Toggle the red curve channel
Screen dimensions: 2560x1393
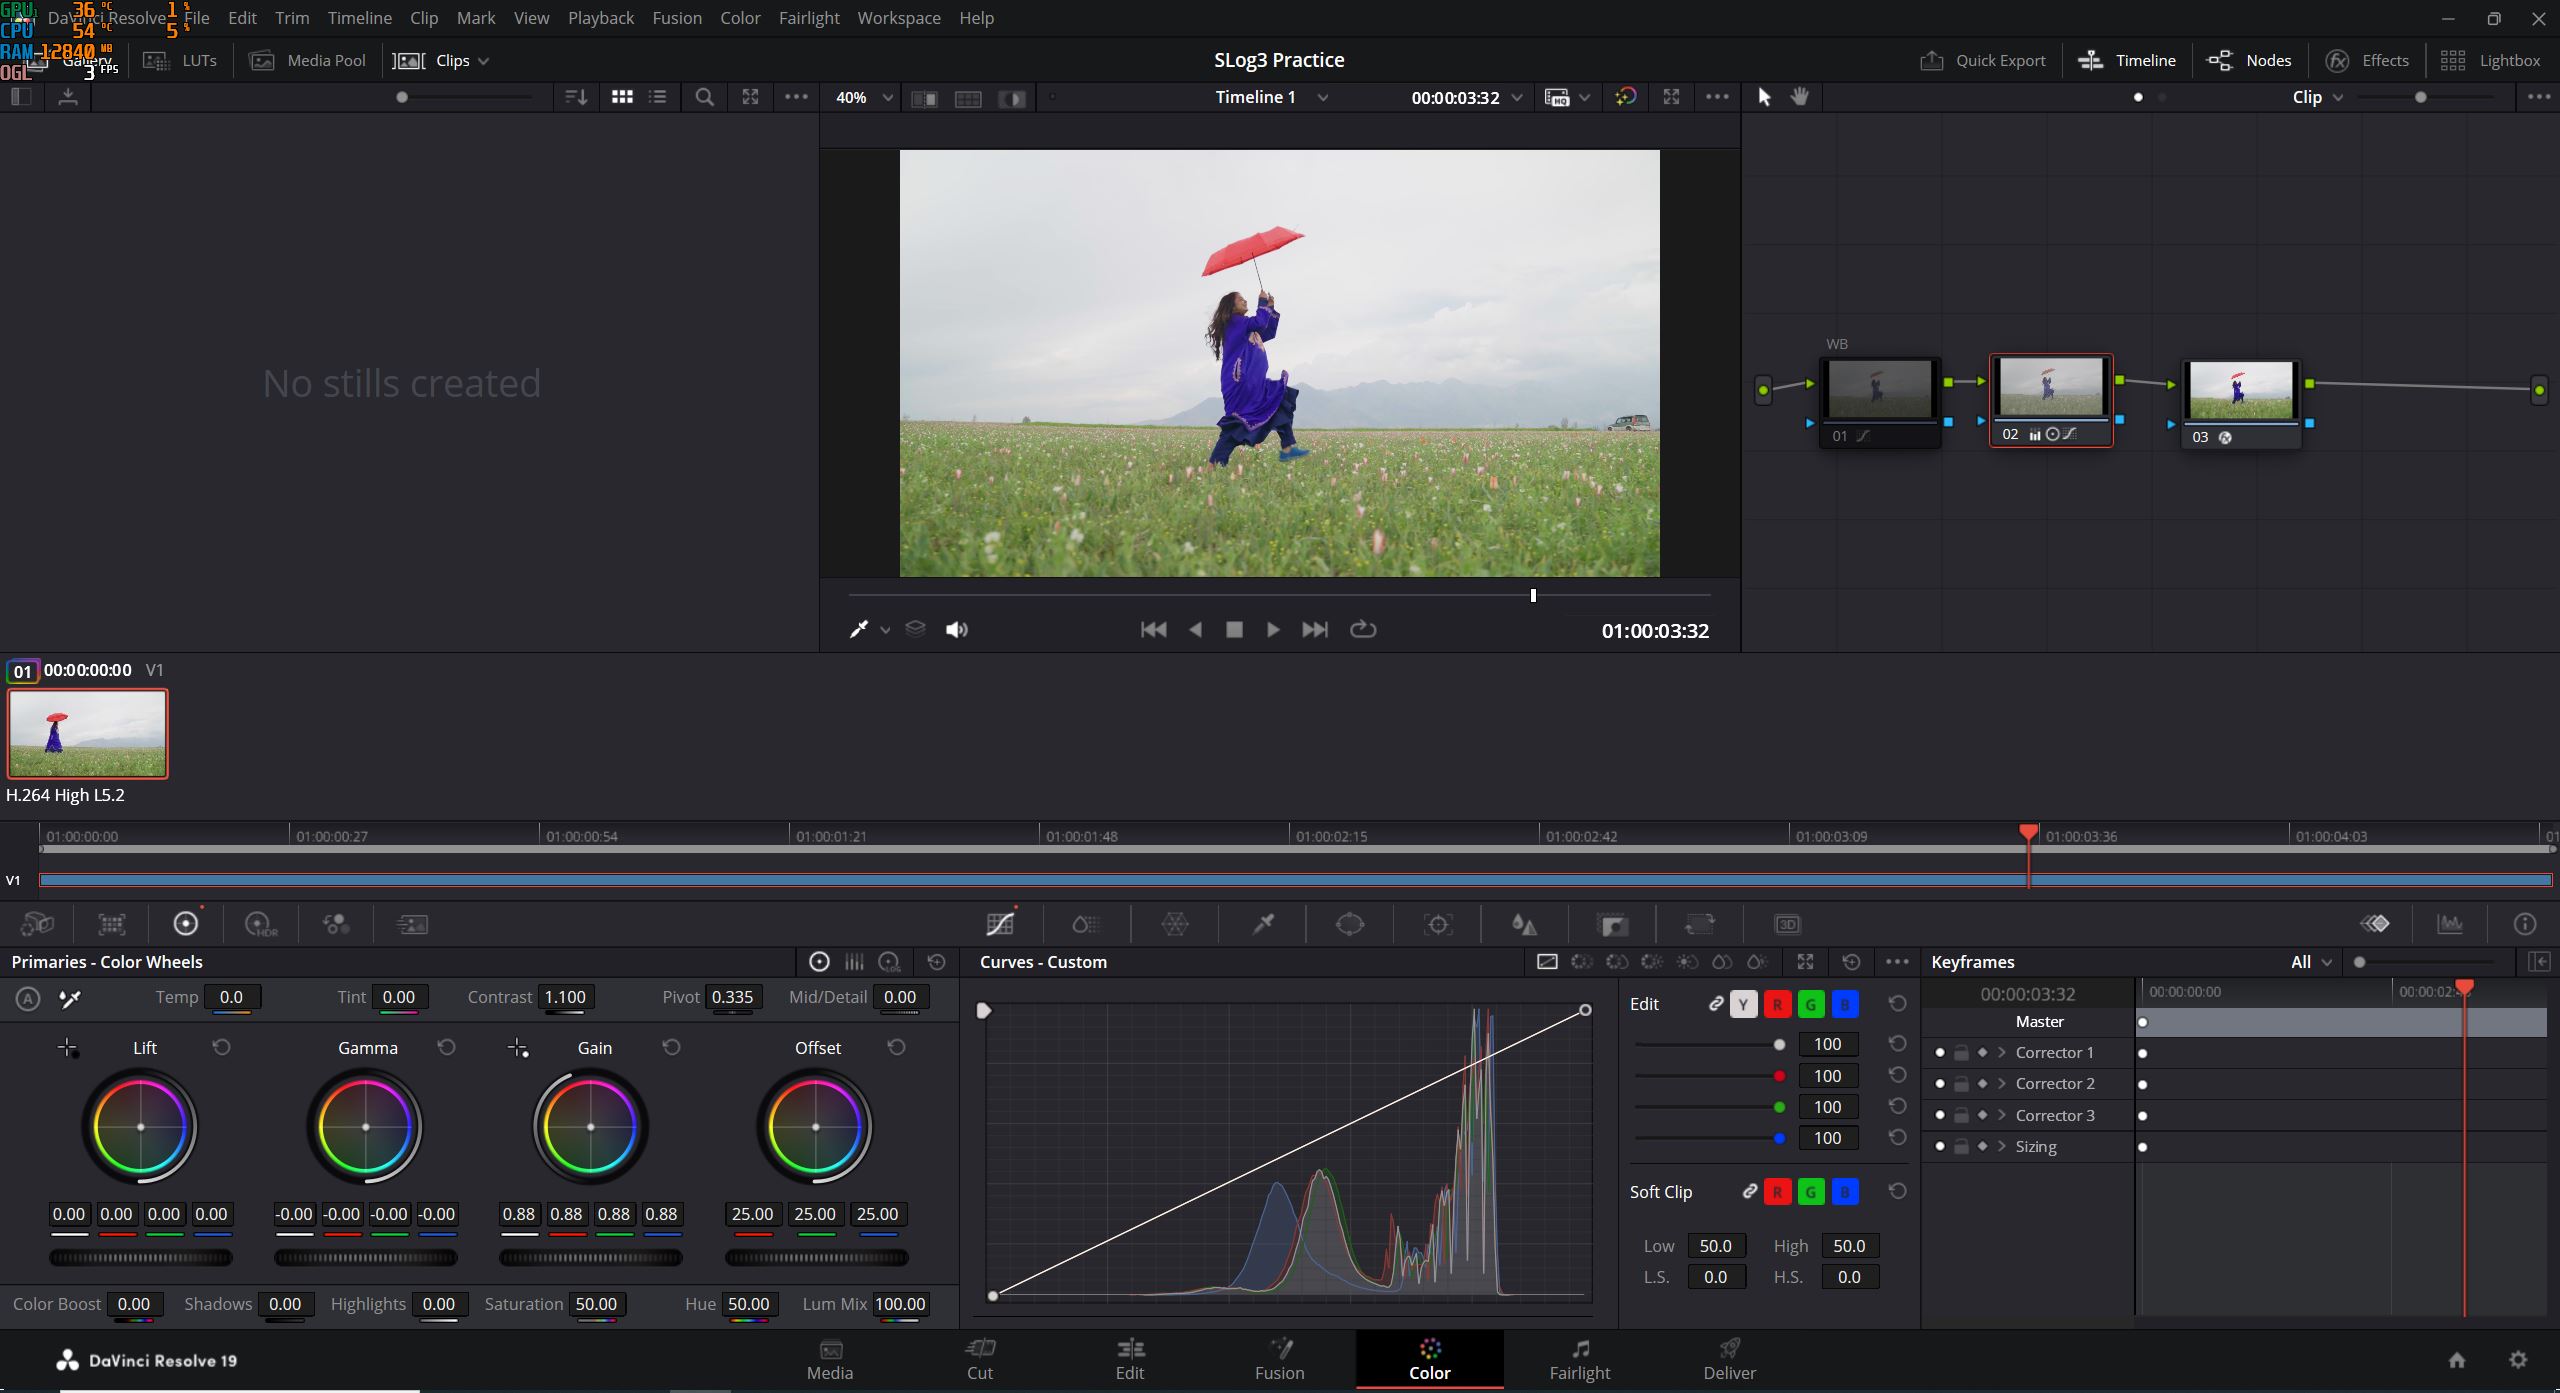pos(1777,1004)
